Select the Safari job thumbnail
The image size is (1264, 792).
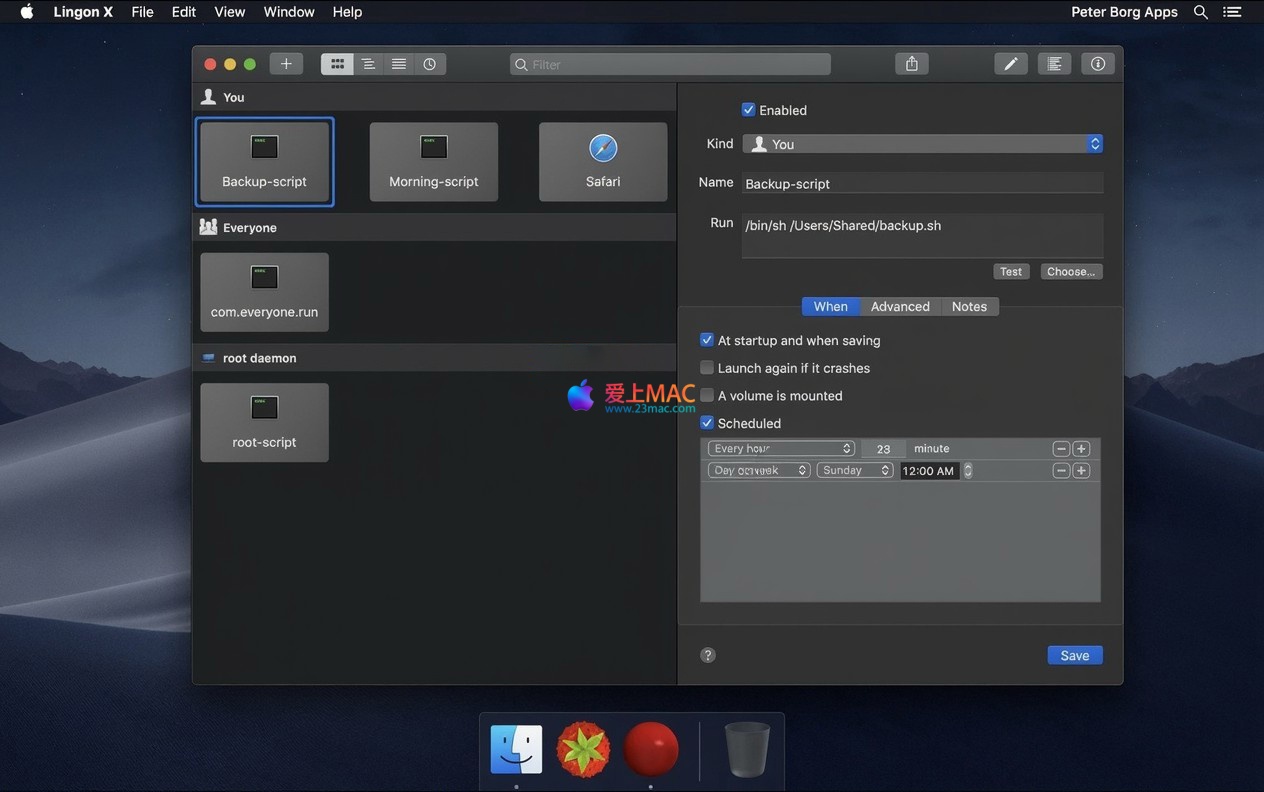[x=603, y=162]
